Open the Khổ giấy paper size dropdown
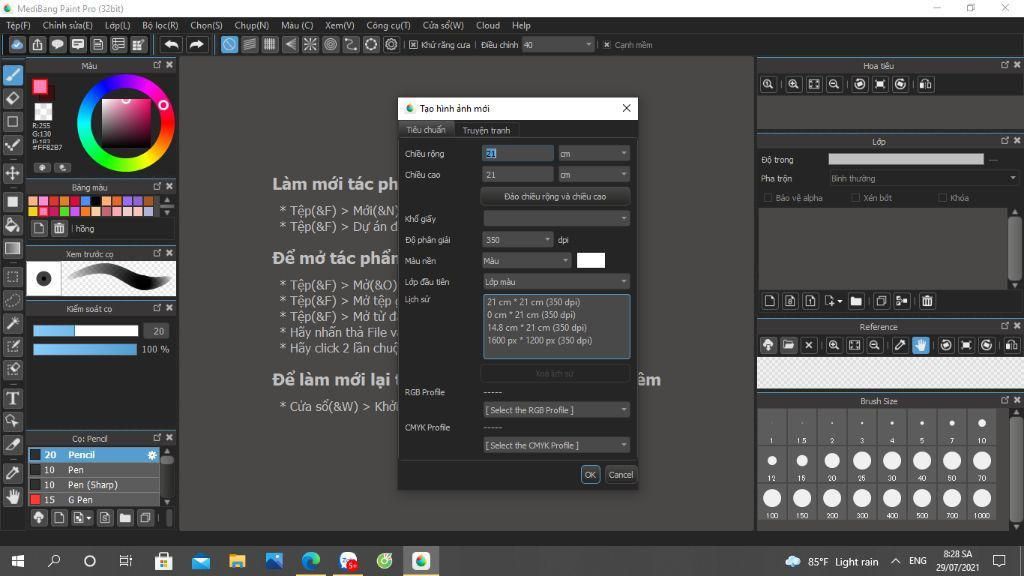This screenshot has height=576, width=1024. click(x=556, y=218)
